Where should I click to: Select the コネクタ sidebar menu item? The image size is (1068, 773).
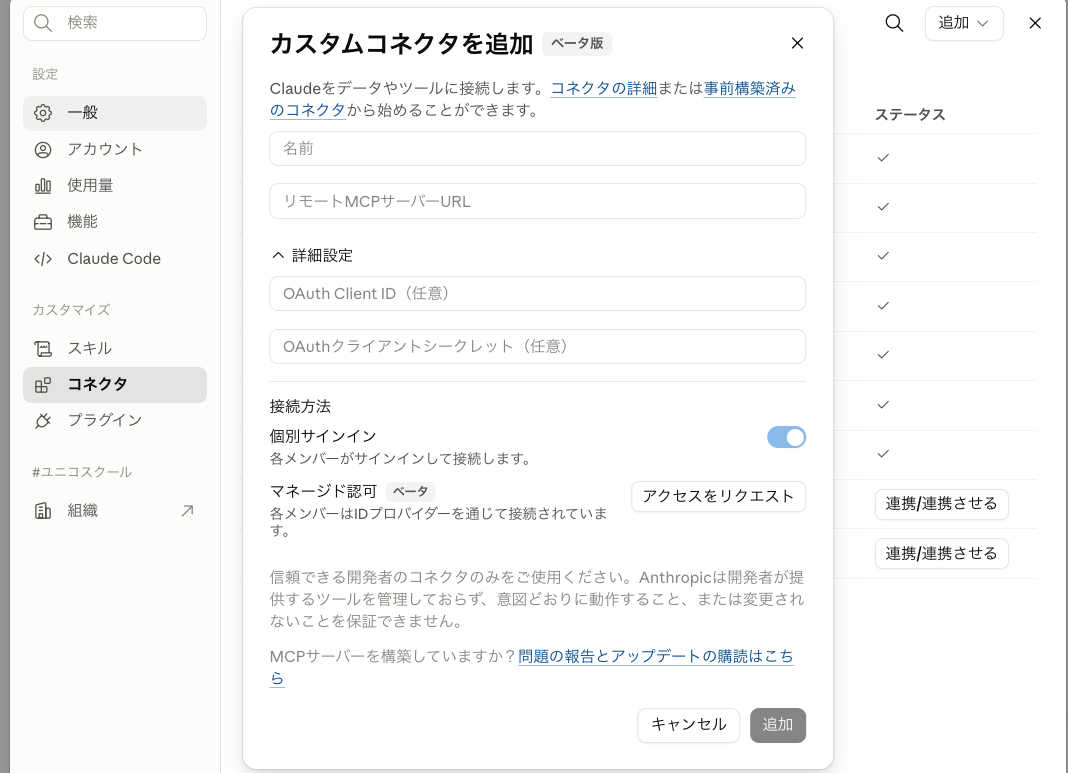[115, 385]
